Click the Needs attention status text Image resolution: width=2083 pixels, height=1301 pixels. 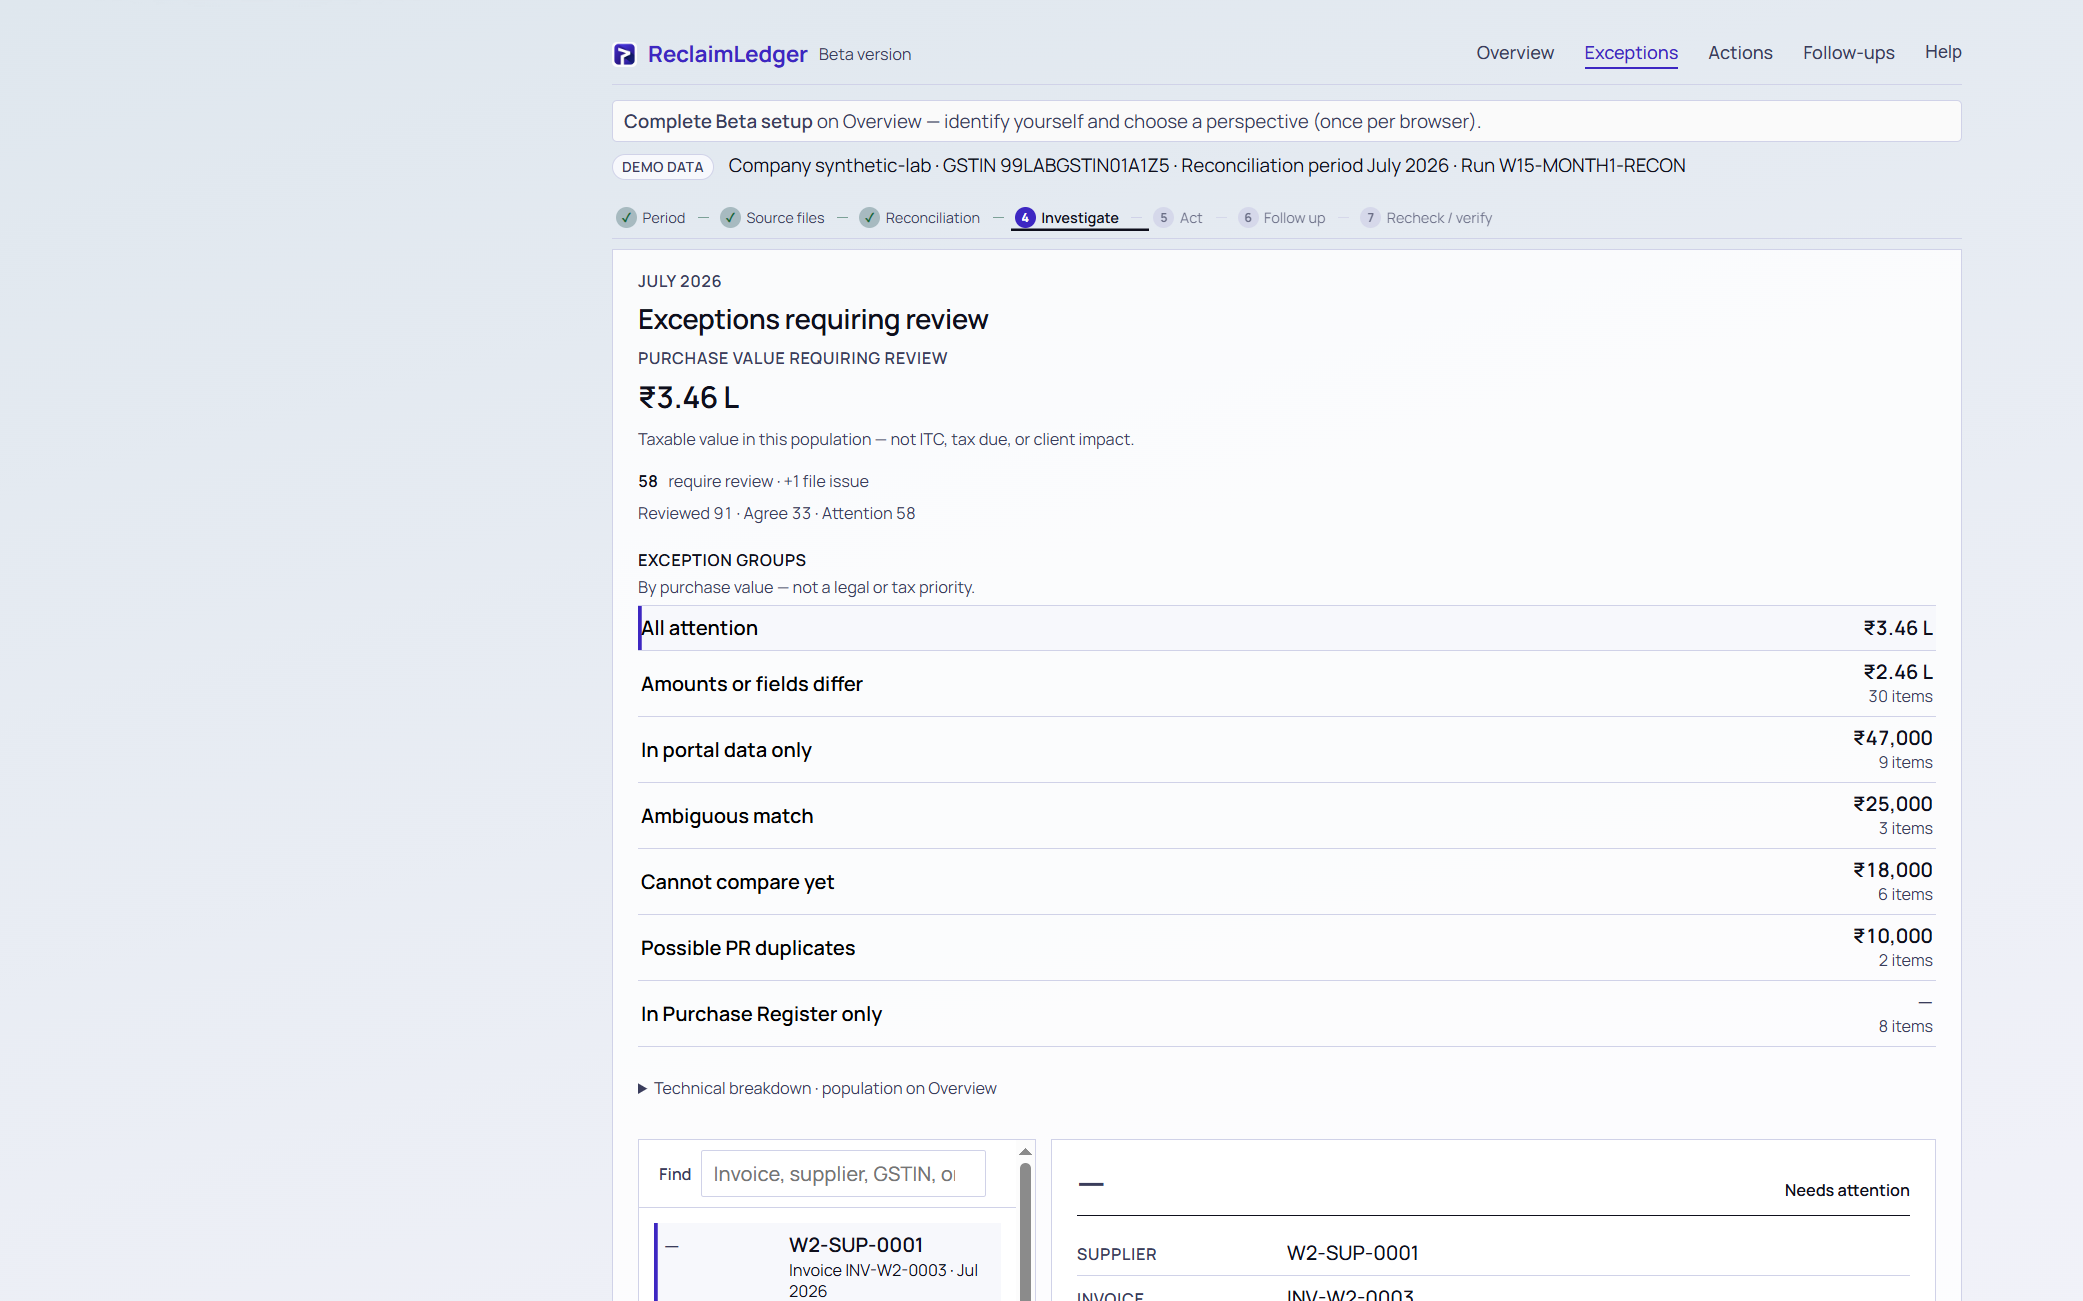click(1847, 1190)
